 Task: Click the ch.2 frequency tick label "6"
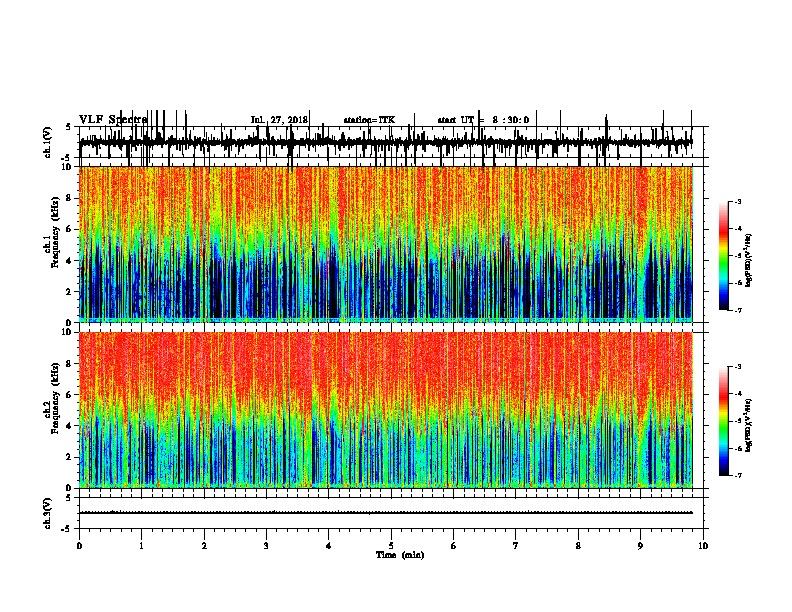pos(70,395)
